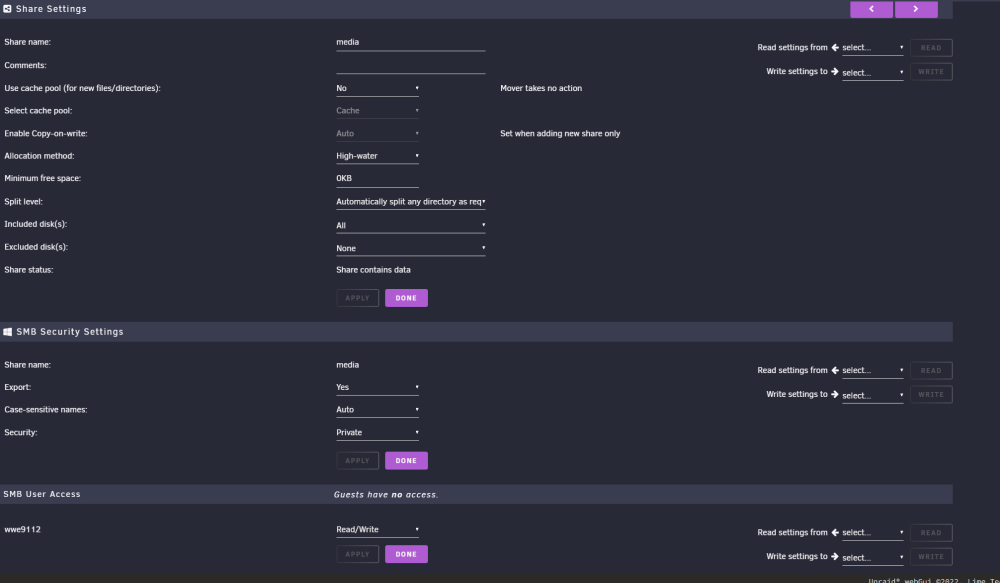The image size is (1000, 583).
Task: Click READ button in Share Settings section
Action: point(931,48)
